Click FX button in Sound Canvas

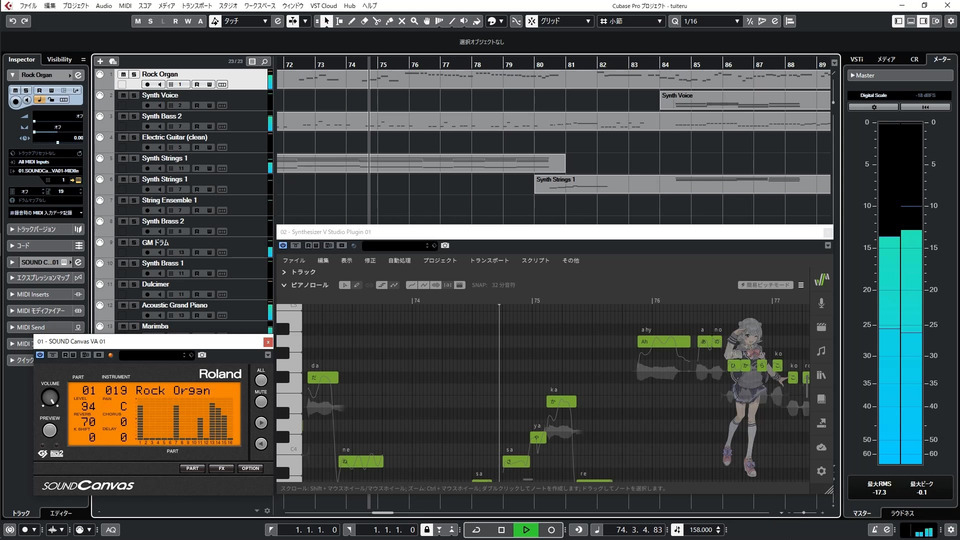222,468
